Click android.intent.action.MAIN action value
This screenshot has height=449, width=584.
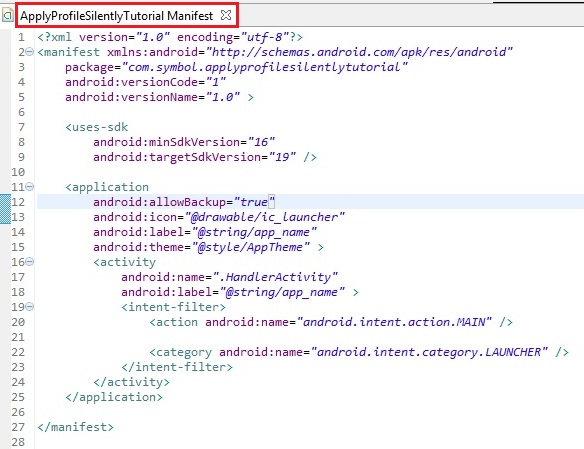394,322
